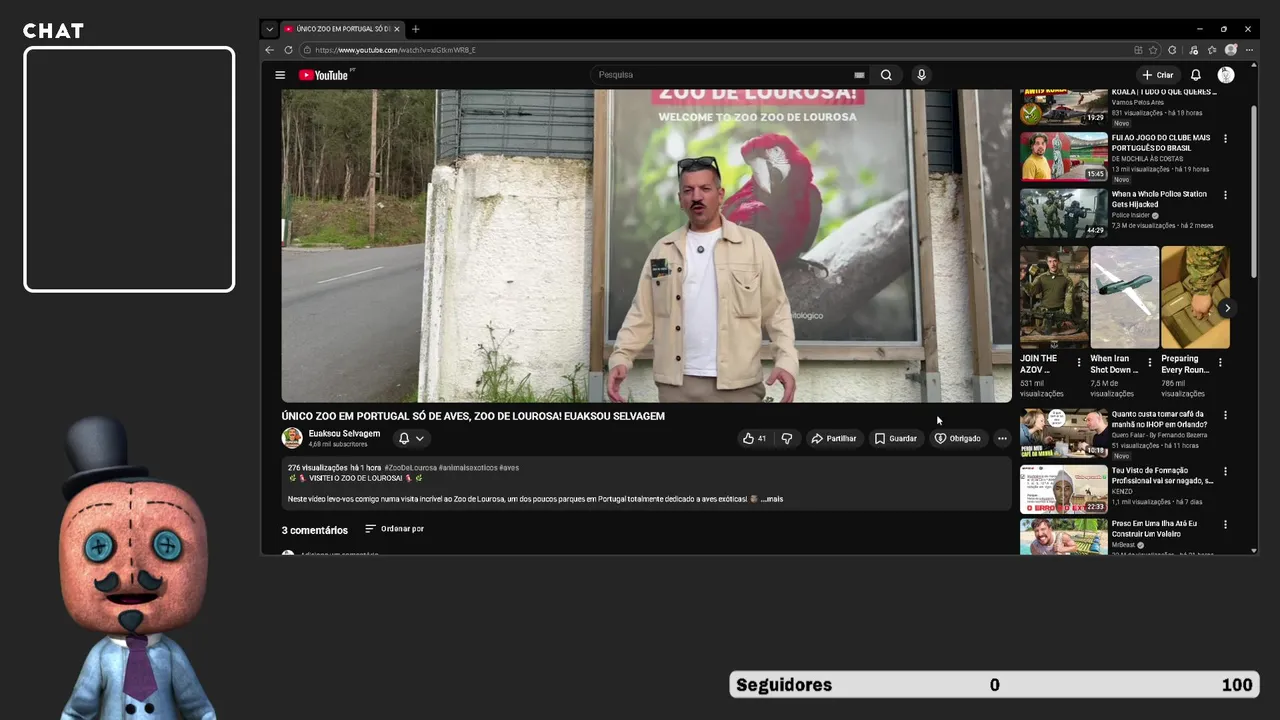Click the '3 comentários' heading
Image resolution: width=1280 pixels, height=720 pixels.
(315, 530)
